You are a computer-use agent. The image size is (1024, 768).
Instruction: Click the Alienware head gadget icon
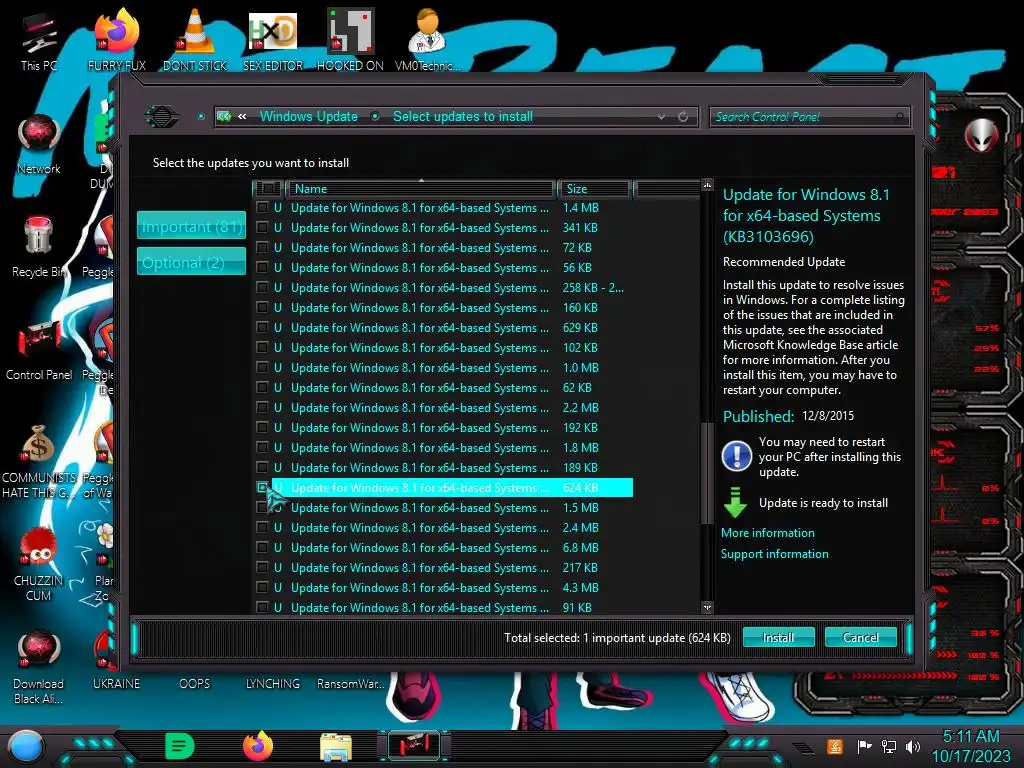coord(981,135)
